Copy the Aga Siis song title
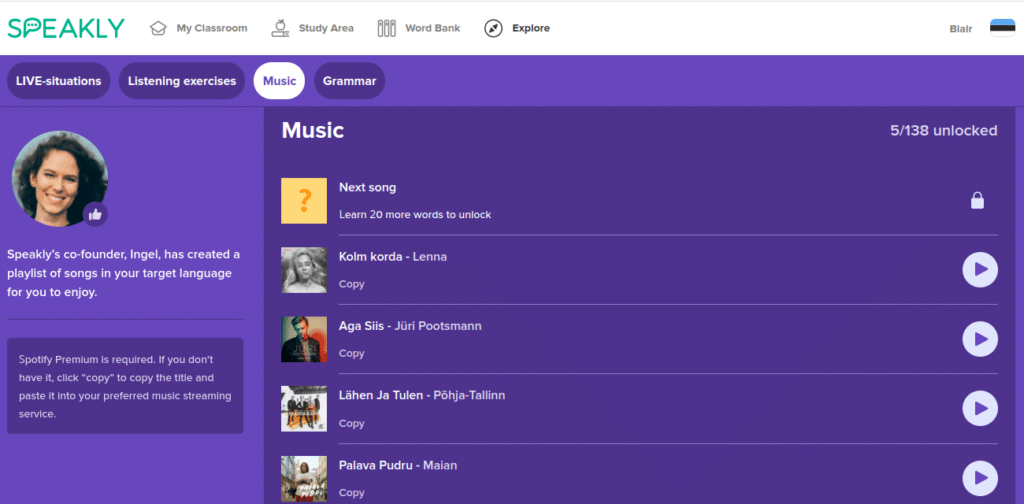Viewport: 1024px width, 504px height. pos(351,353)
